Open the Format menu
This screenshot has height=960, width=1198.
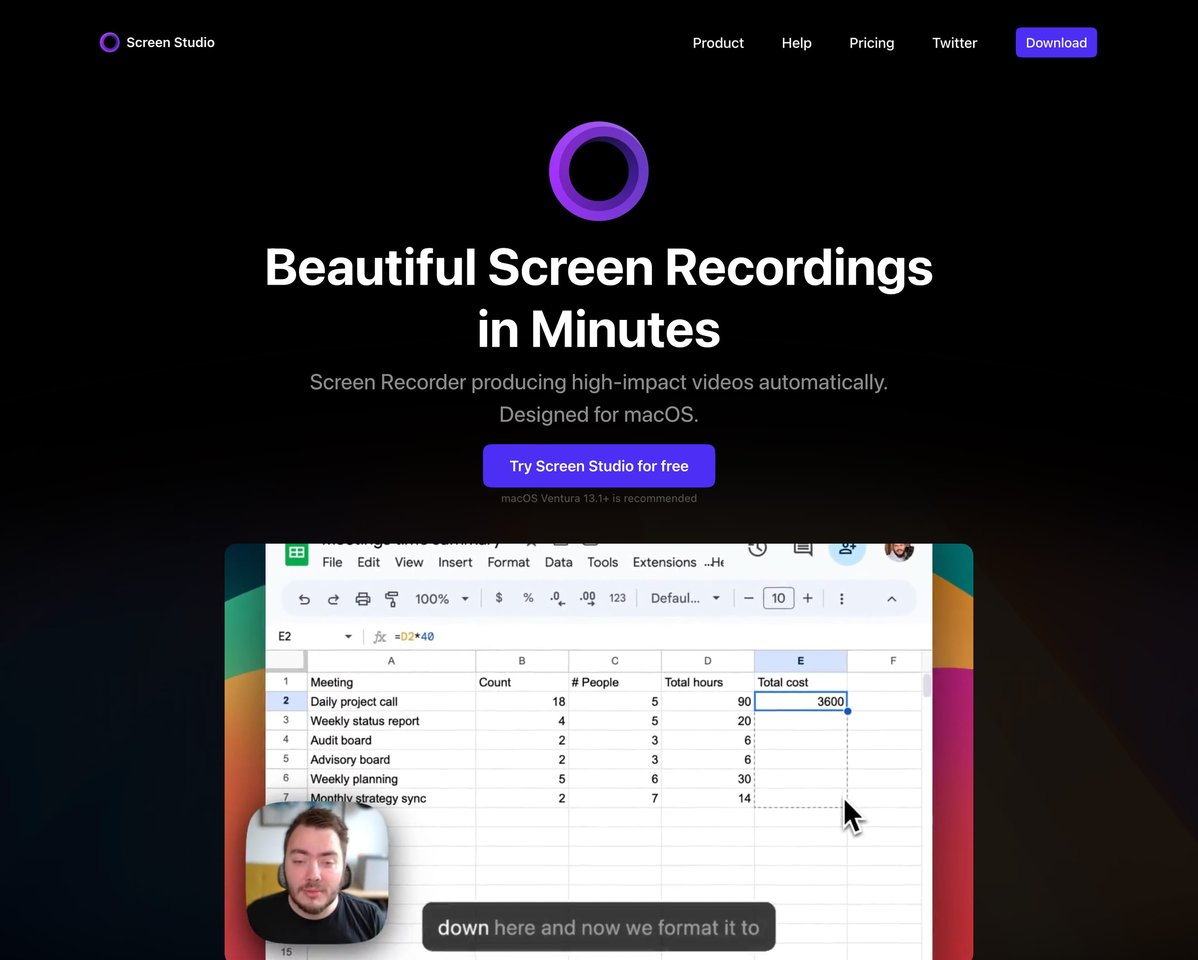508,562
